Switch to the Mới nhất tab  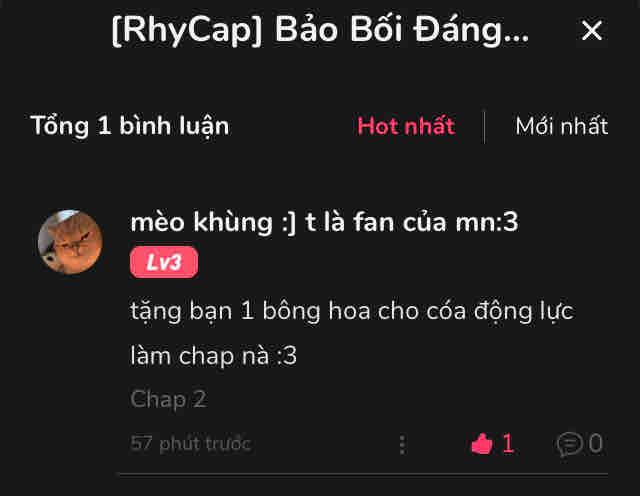(562, 126)
